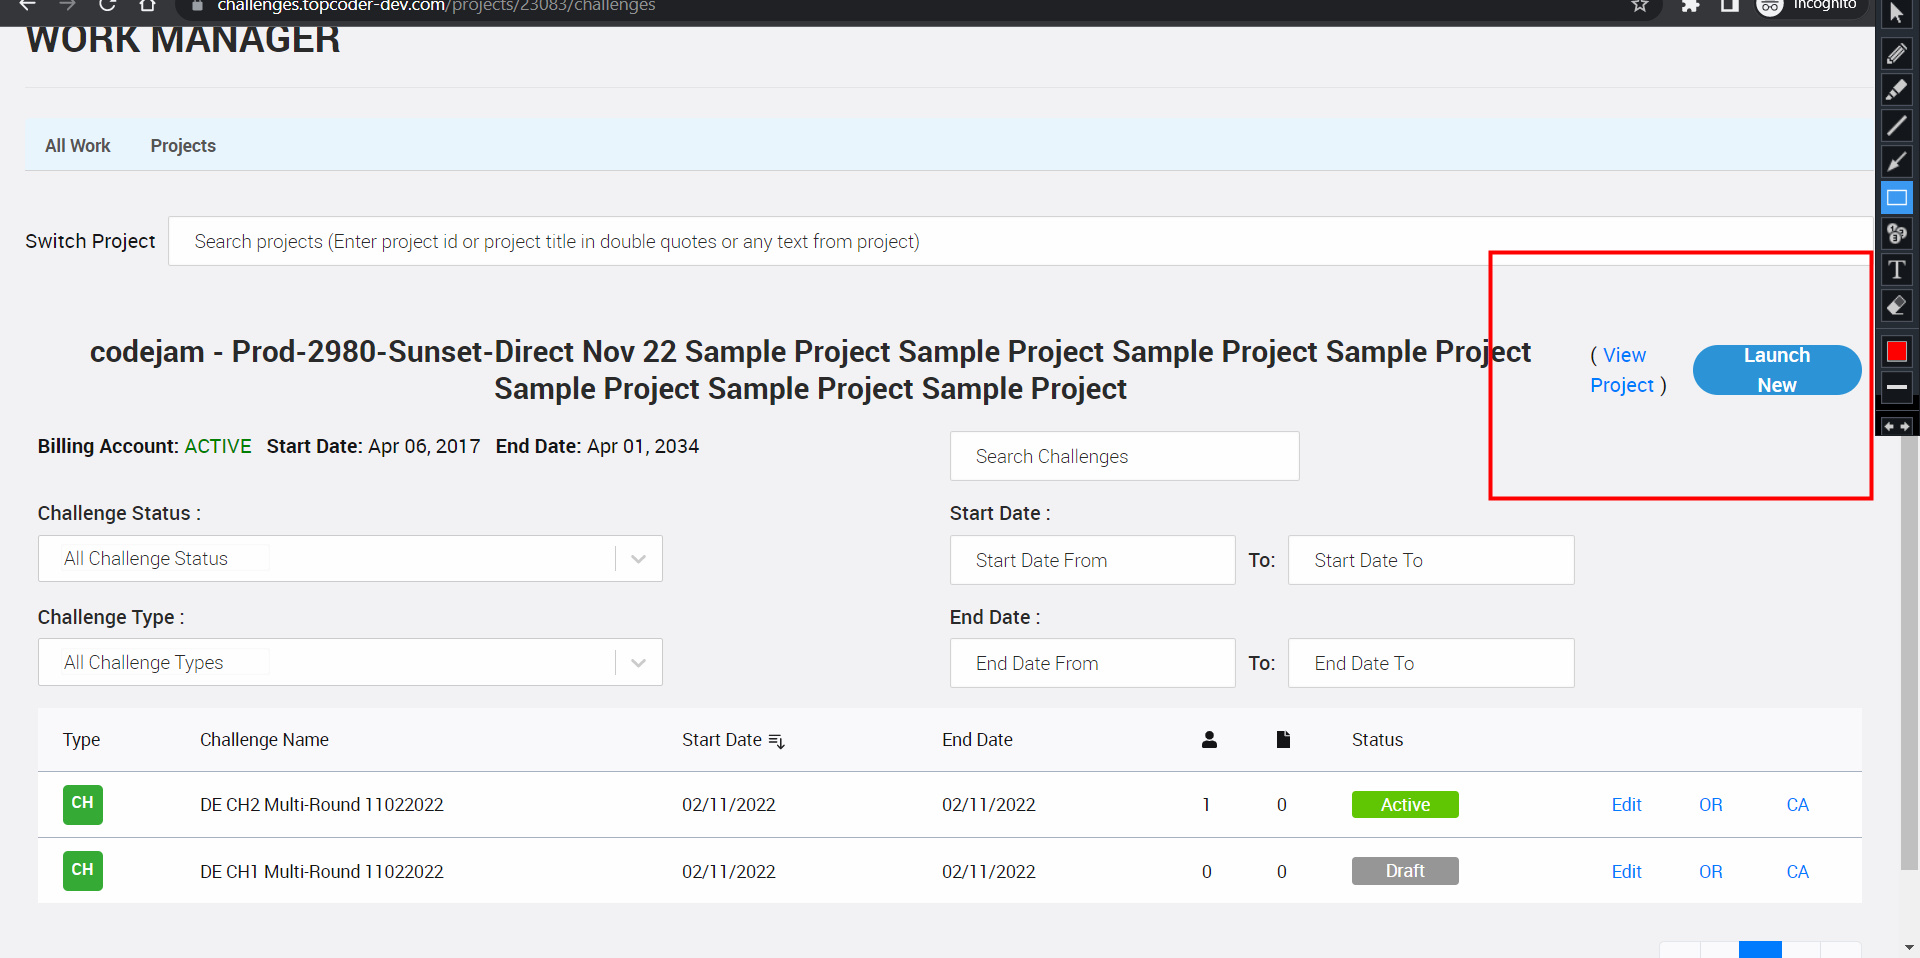Click the Draft status badge
Image resolution: width=1920 pixels, height=958 pixels.
(x=1405, y=871)
